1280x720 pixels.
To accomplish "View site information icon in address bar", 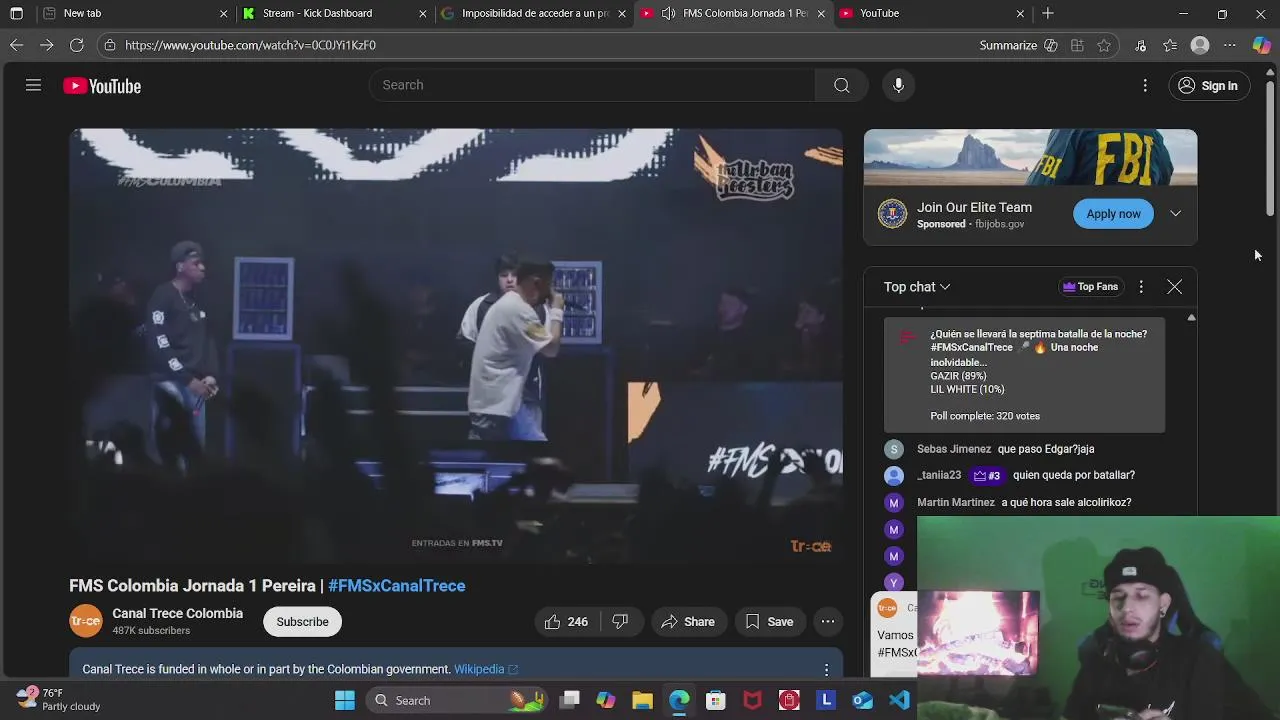I will coord(110,45).
